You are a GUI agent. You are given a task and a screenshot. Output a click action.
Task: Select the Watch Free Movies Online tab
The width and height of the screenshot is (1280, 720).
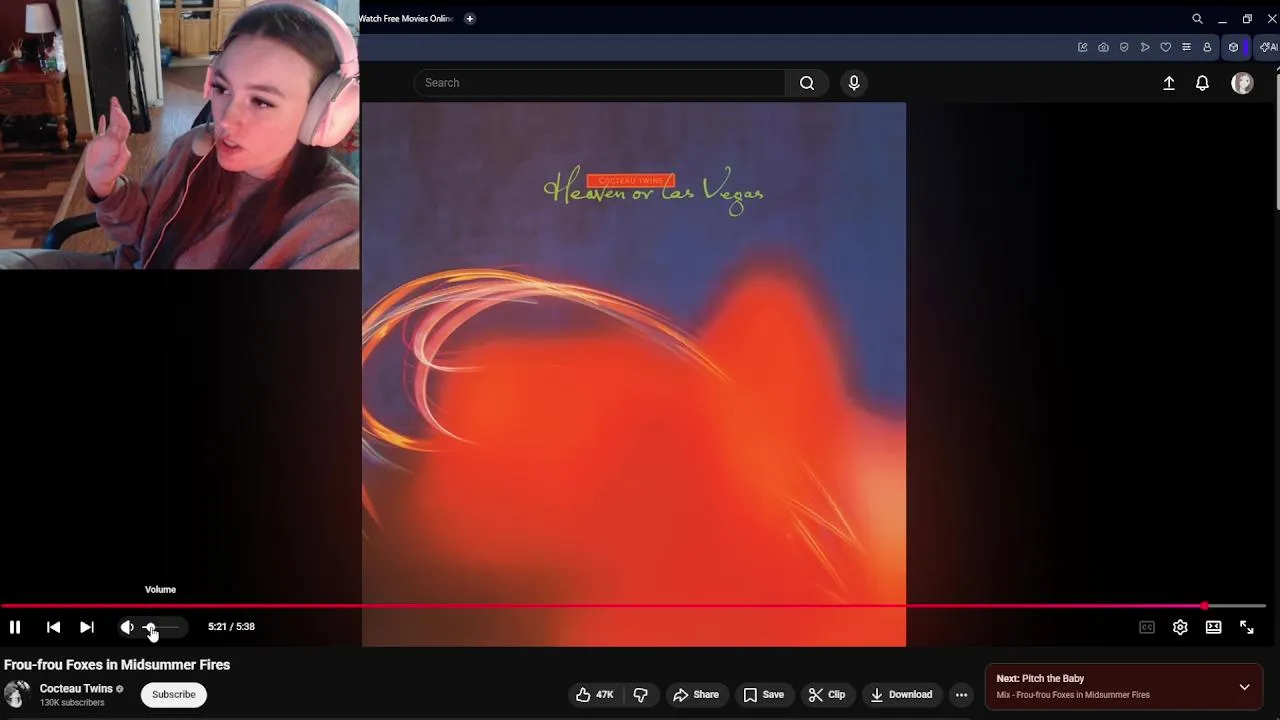tap(406, 19)
